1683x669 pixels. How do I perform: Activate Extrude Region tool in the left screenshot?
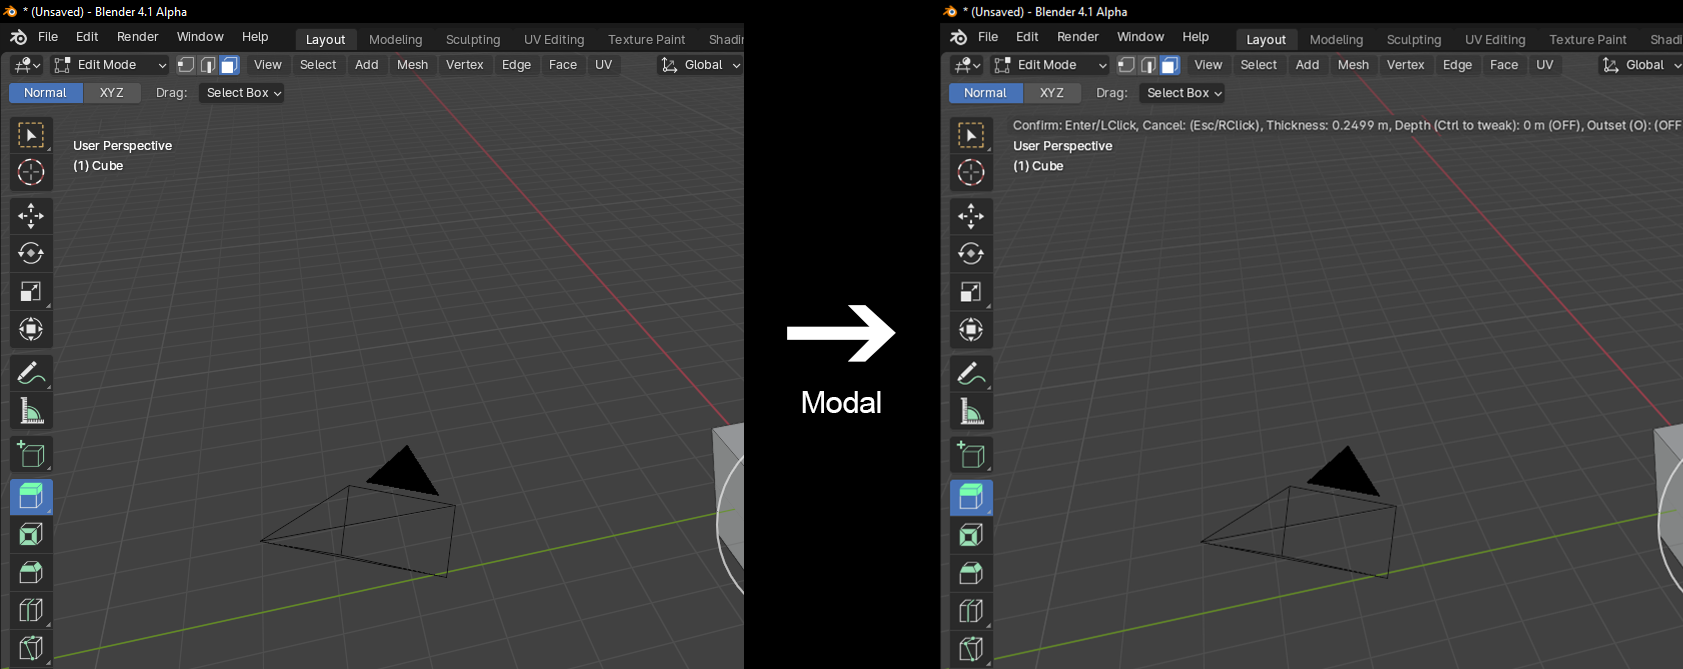coord(31,497)
